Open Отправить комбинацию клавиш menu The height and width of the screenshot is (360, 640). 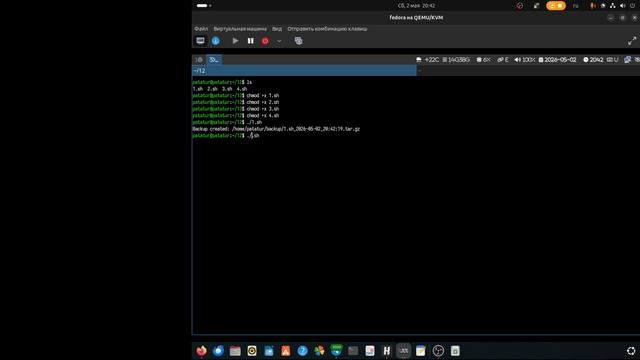coord(327,29)
